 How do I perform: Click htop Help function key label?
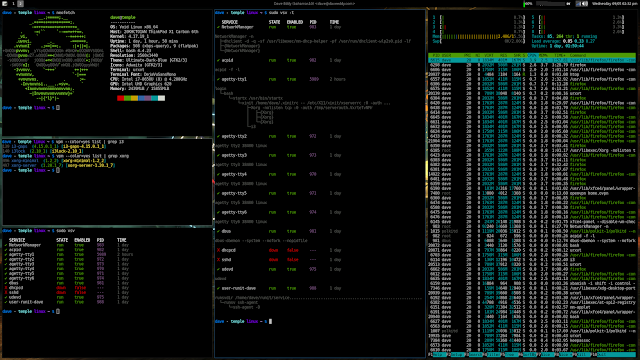coord(440,355)
